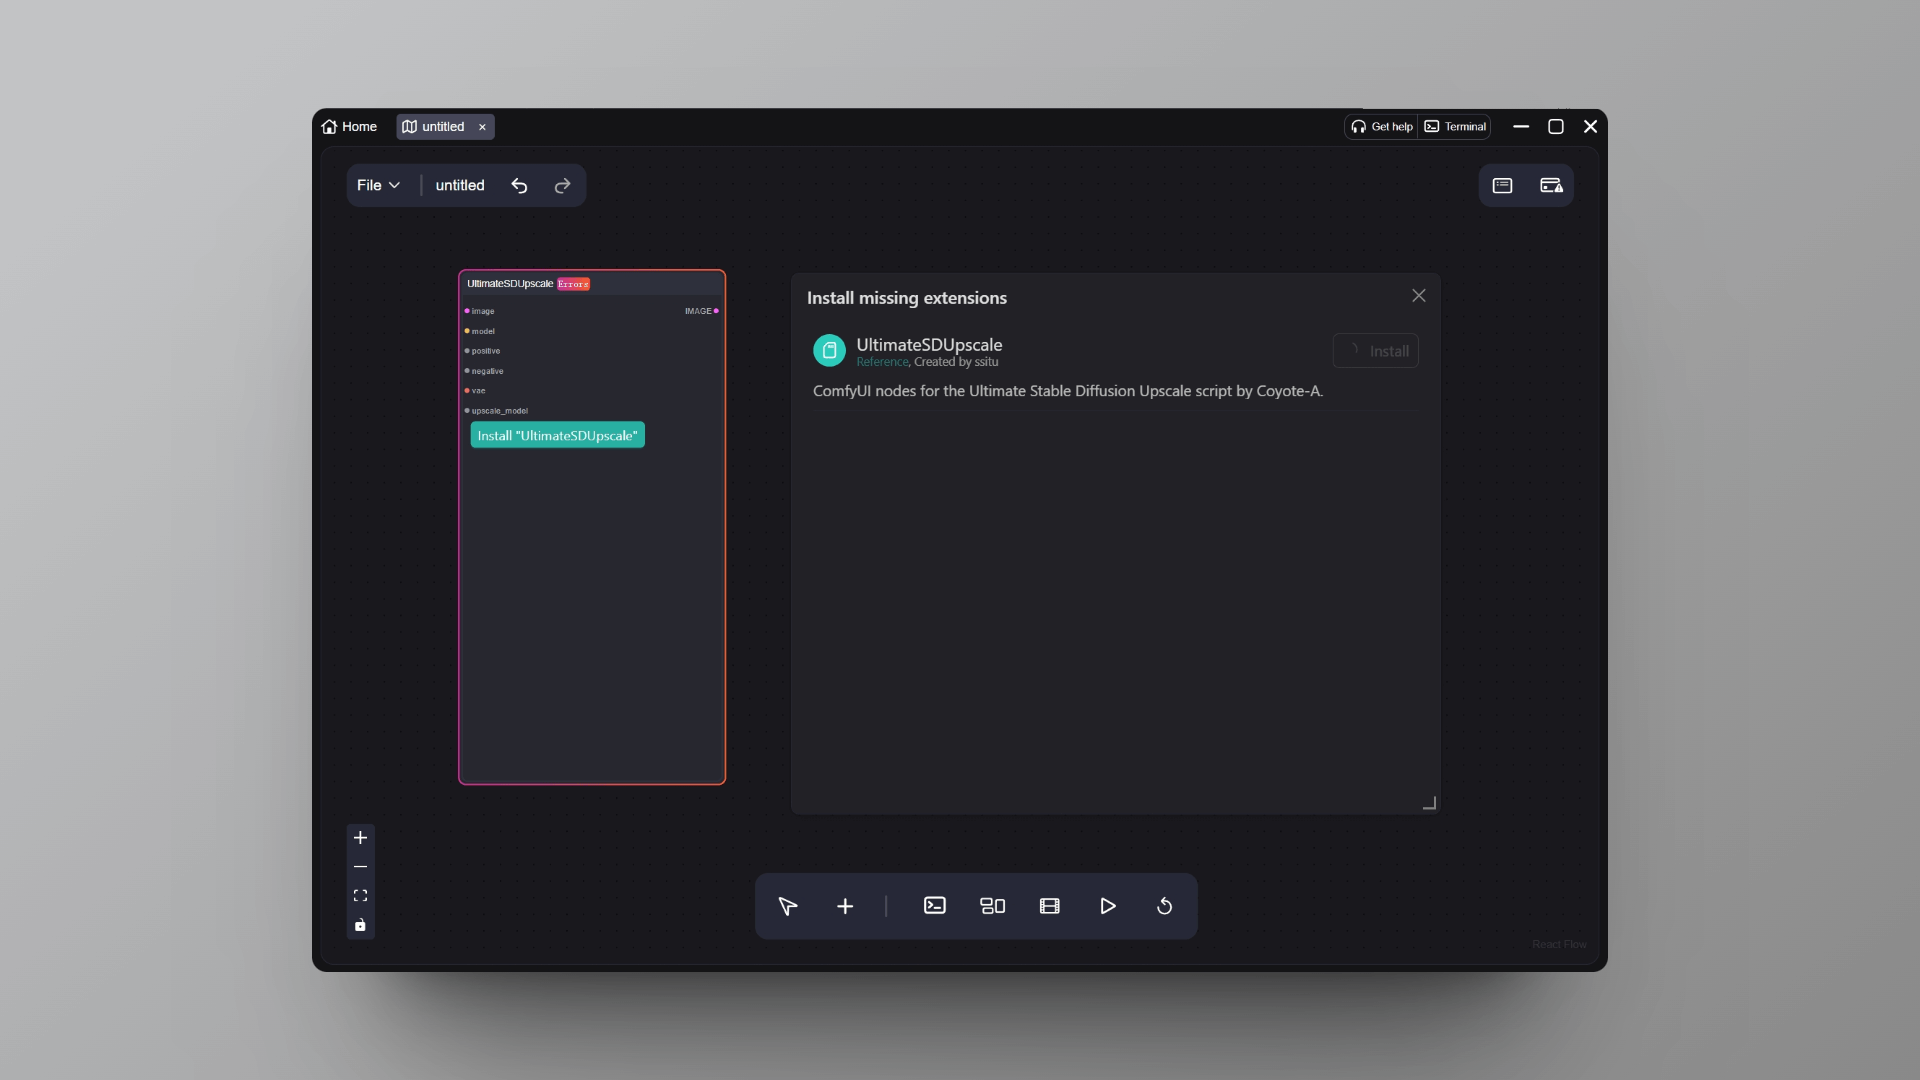Click the extension description text
The width and height of the screenshot is (1920, 1080).
coord(1068,391)
